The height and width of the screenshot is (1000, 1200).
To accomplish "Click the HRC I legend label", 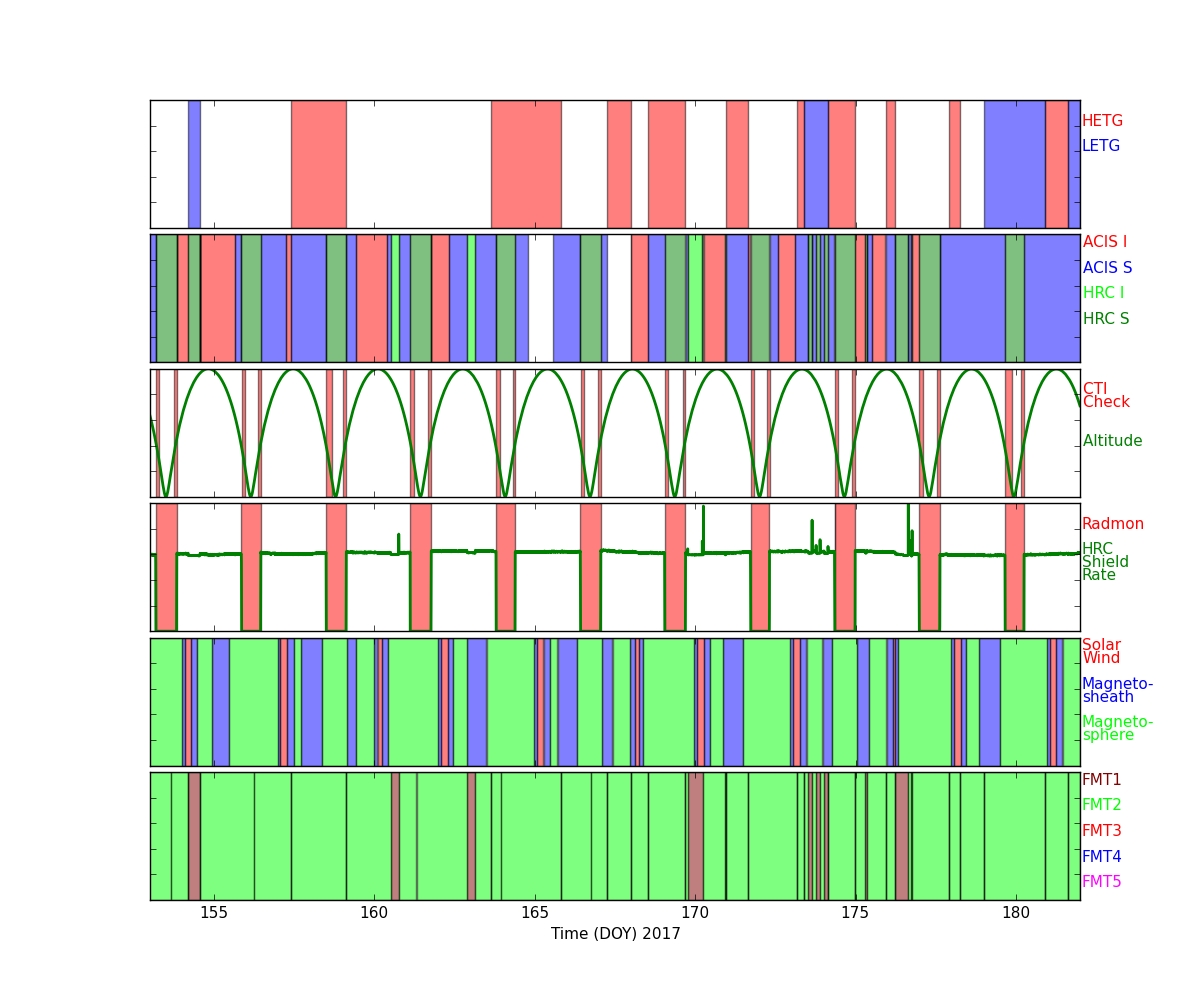I will (1103, 293).
